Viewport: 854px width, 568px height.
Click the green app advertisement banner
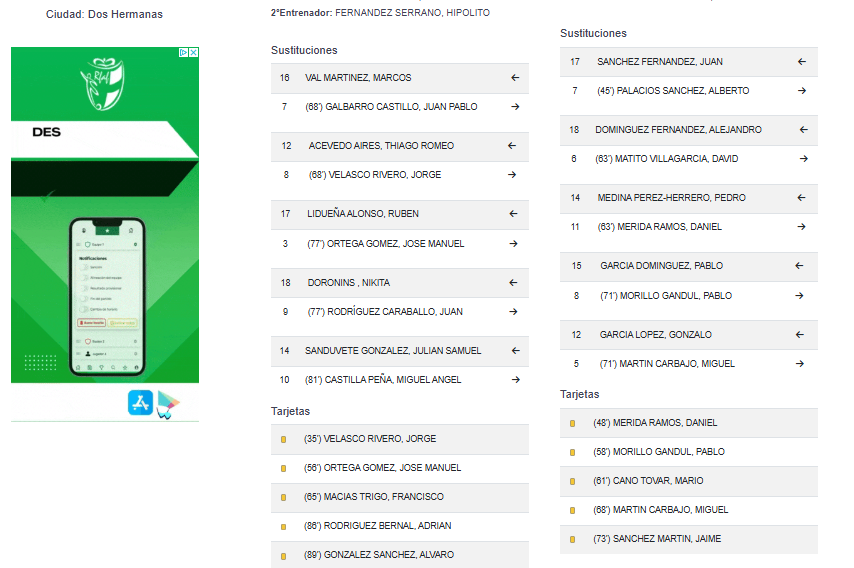[x=105, y=215]
